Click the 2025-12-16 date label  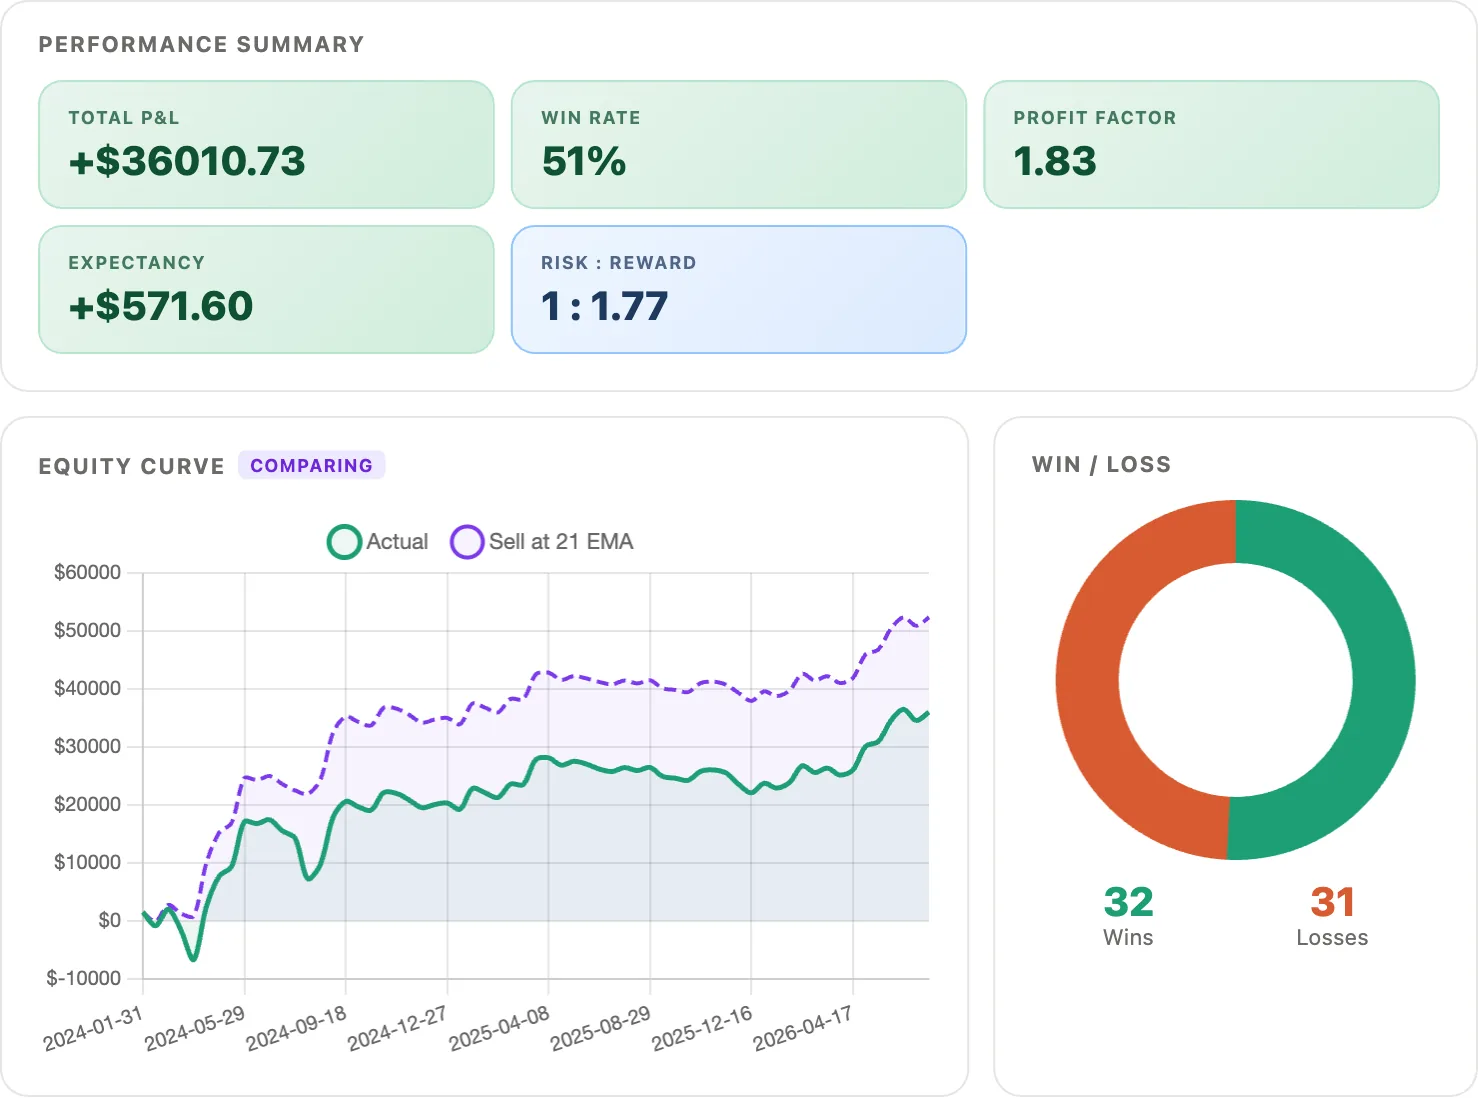click(702, 1029)
